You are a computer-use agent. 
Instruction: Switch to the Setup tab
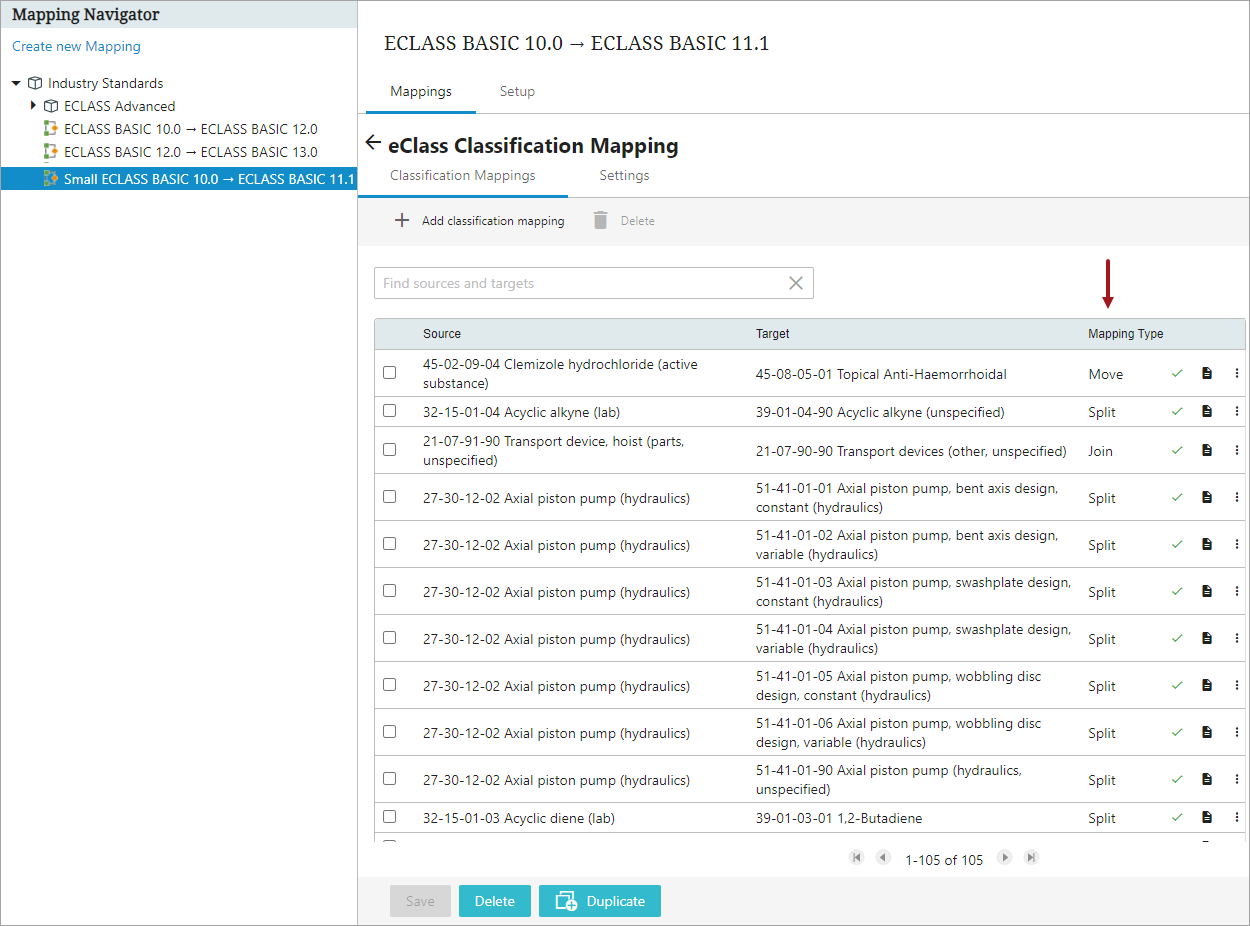[517, 91]
